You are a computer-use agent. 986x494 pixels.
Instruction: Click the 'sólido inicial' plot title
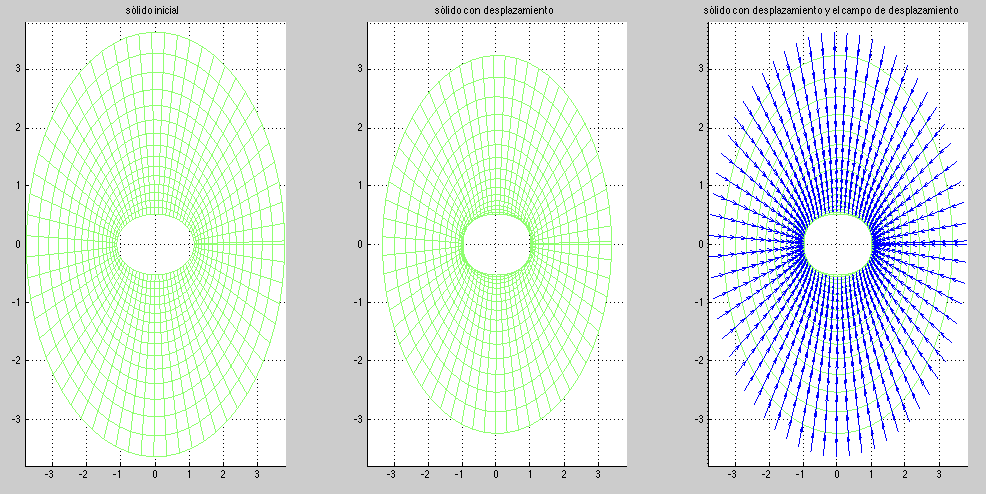coord(155,10)
